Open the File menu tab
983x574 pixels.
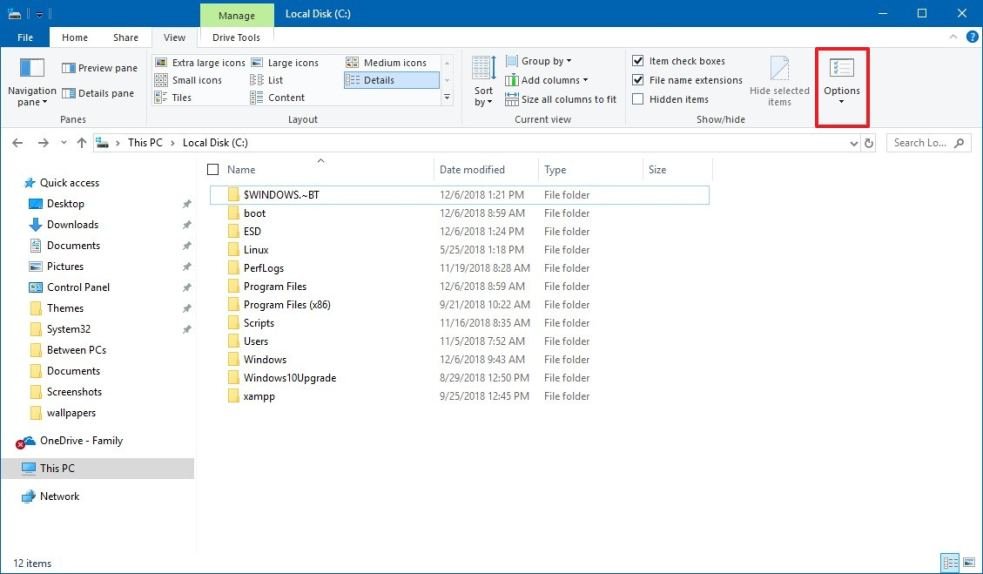coord(26,38)
